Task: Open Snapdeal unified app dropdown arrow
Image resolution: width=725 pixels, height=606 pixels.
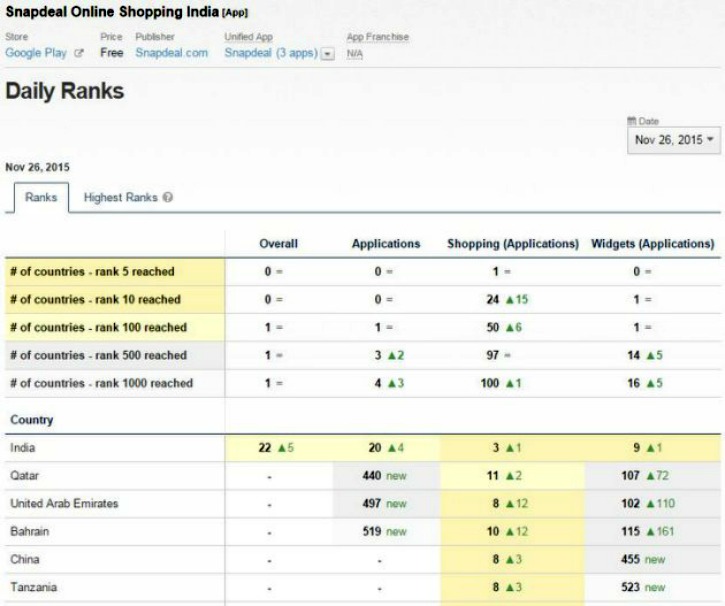Action: (328, 54)
